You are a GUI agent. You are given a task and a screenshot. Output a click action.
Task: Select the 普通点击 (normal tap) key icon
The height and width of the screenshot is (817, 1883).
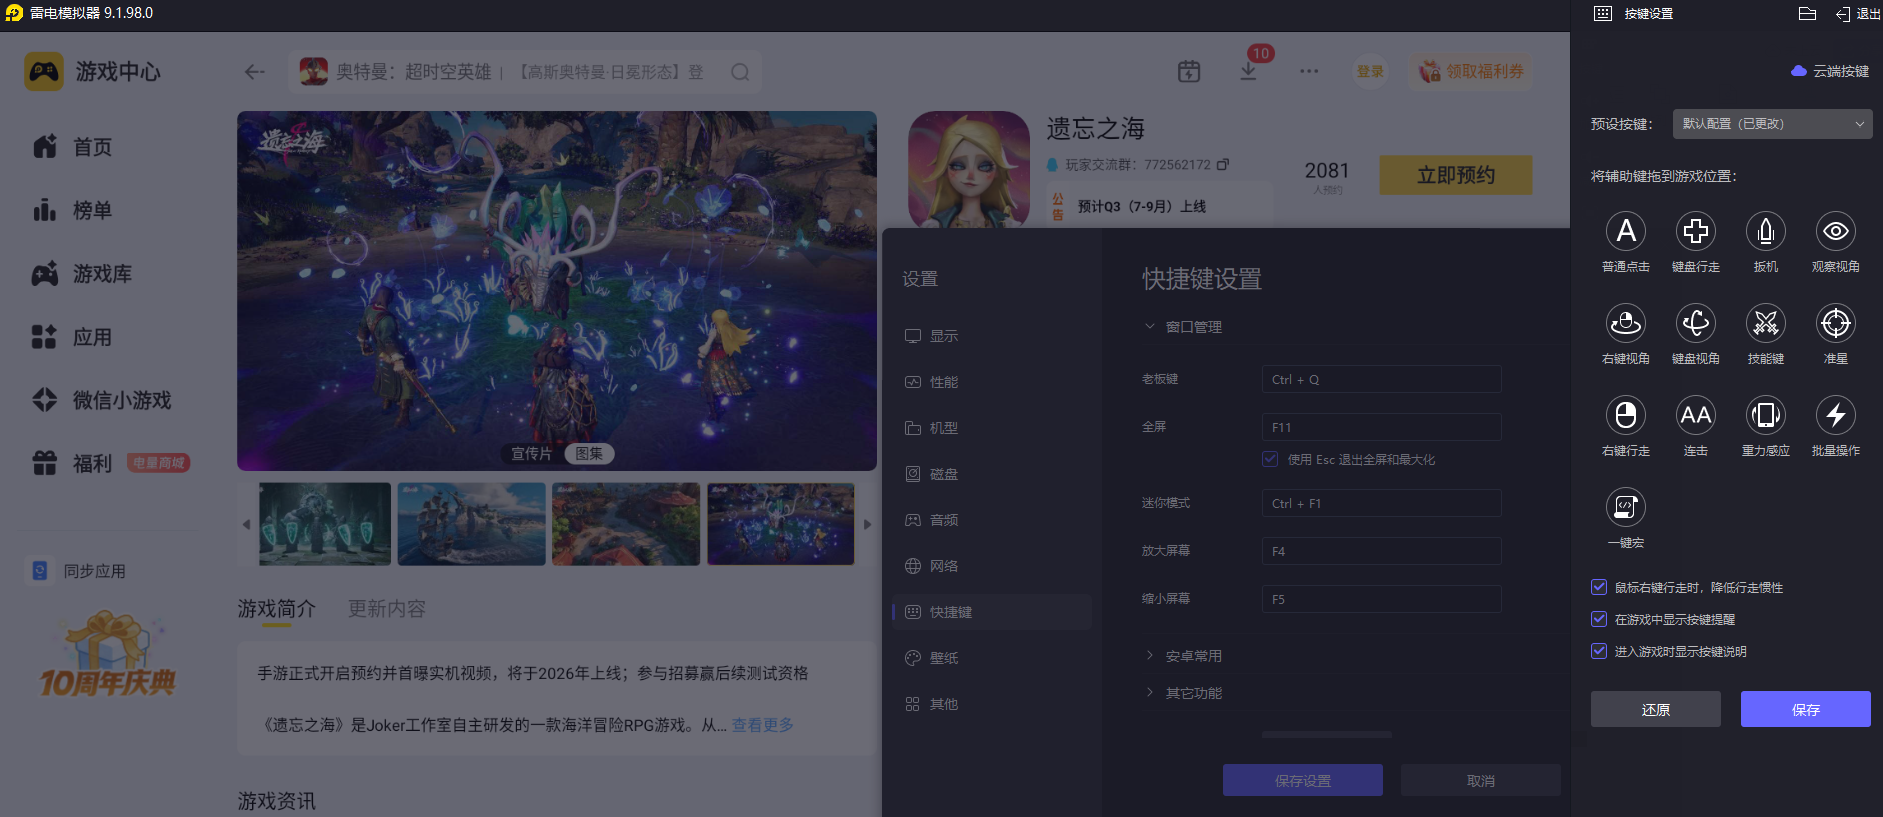point(1626,231)
